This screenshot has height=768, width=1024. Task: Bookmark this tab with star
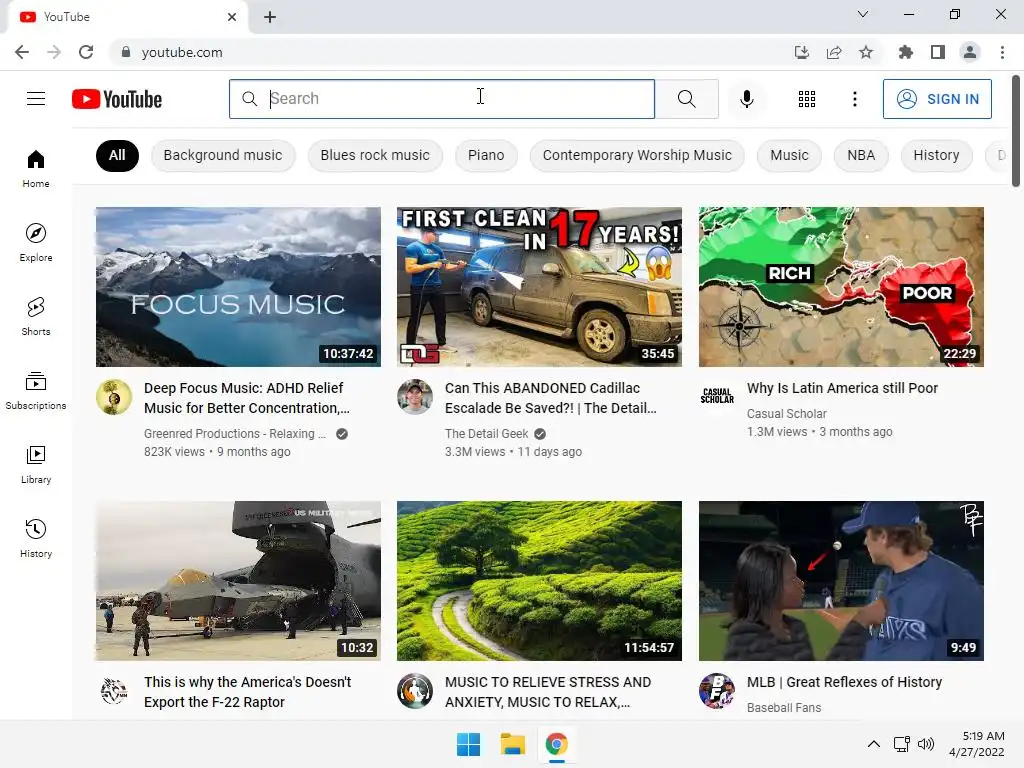(866, 52)
